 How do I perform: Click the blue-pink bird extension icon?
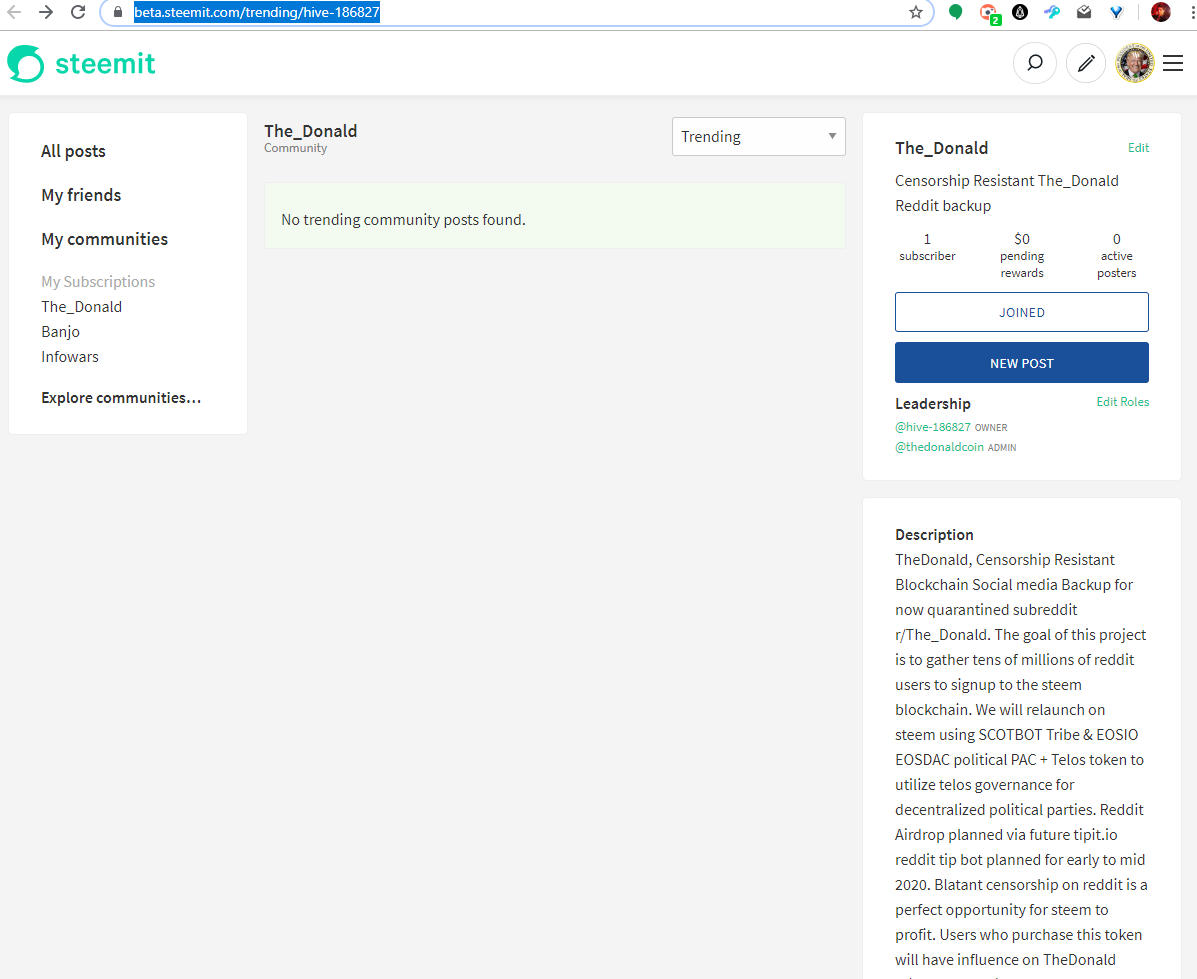click(1052, 12)
